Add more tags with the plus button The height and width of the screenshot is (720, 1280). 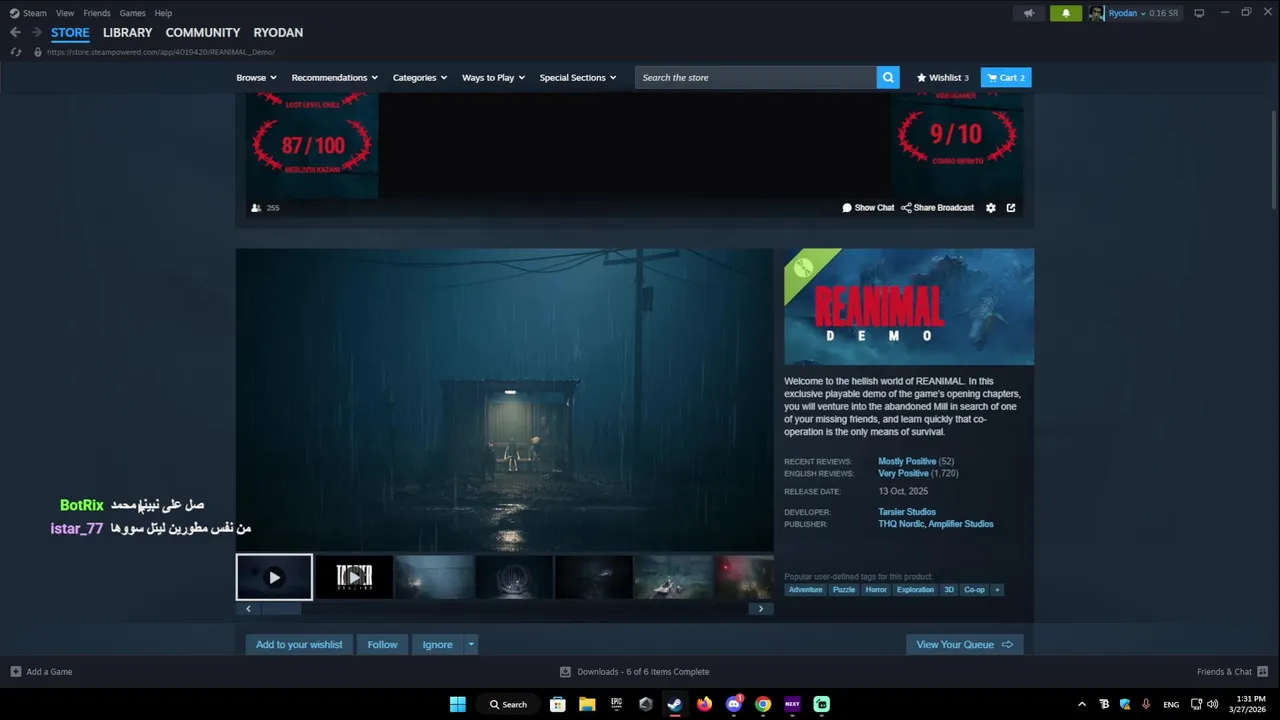pyautogui.click(x=996, y=590)
